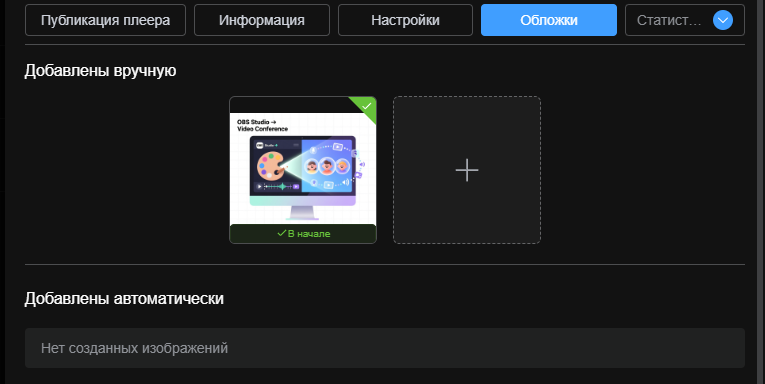Click the Добавлены вручную heading
This screenshot has width=765, height=384.
point(101,71)
